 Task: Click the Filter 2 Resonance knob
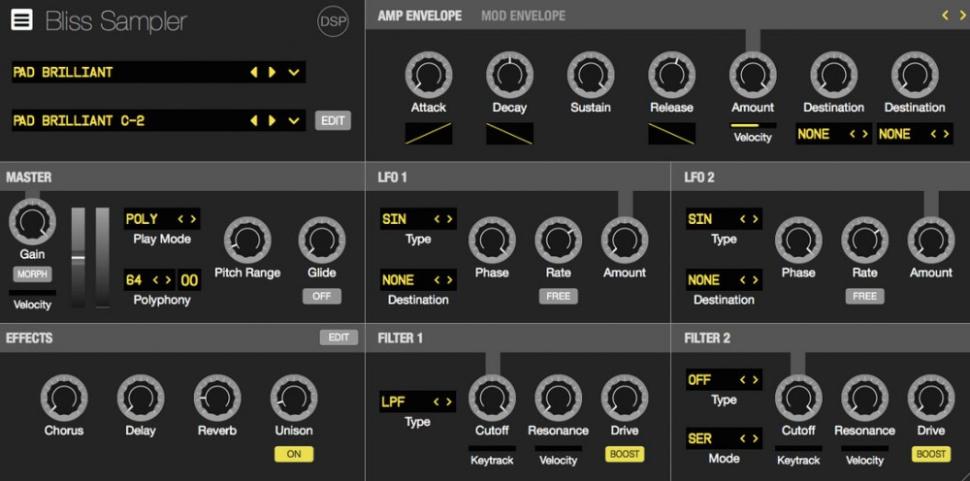(865, 398)
